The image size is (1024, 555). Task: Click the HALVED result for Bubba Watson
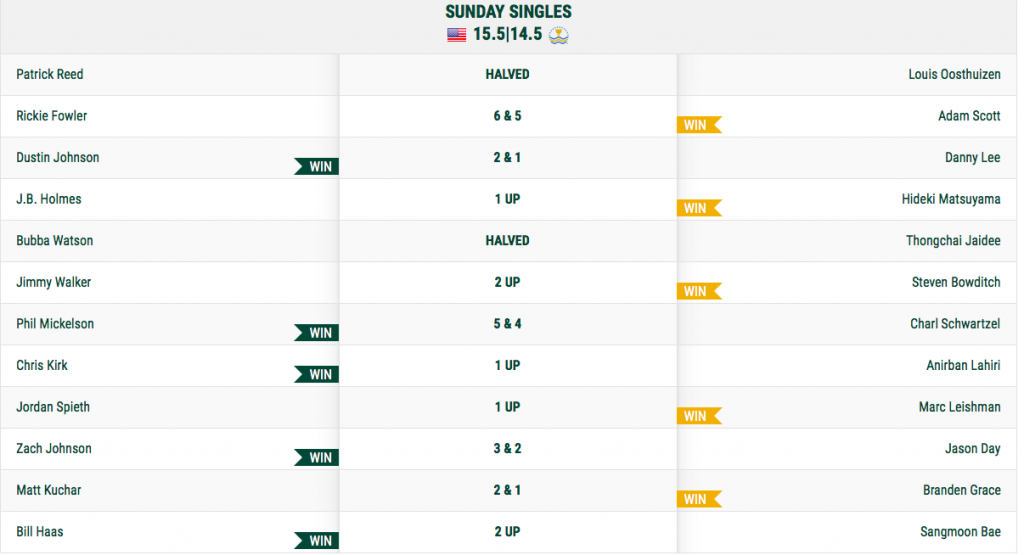pos(507,241)
